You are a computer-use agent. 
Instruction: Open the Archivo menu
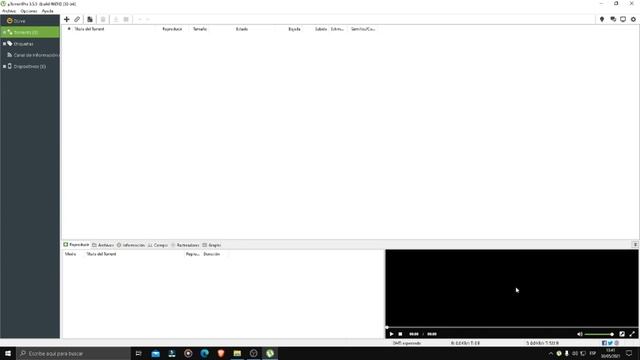tap(9, 11)
